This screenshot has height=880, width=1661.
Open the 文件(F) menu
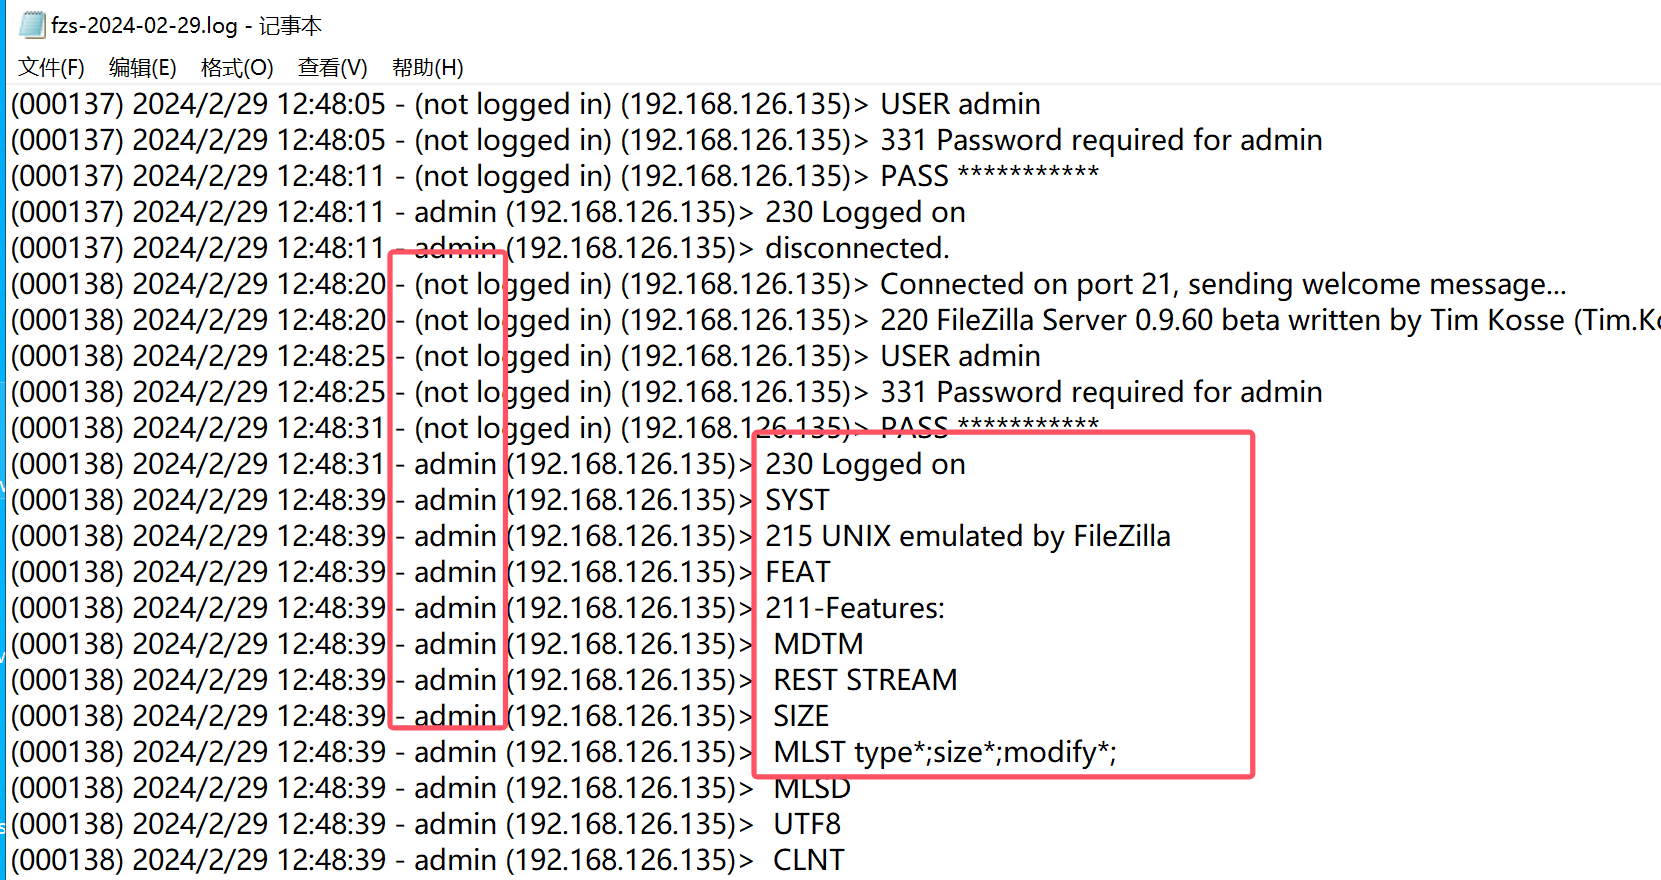tap(51, 68)
